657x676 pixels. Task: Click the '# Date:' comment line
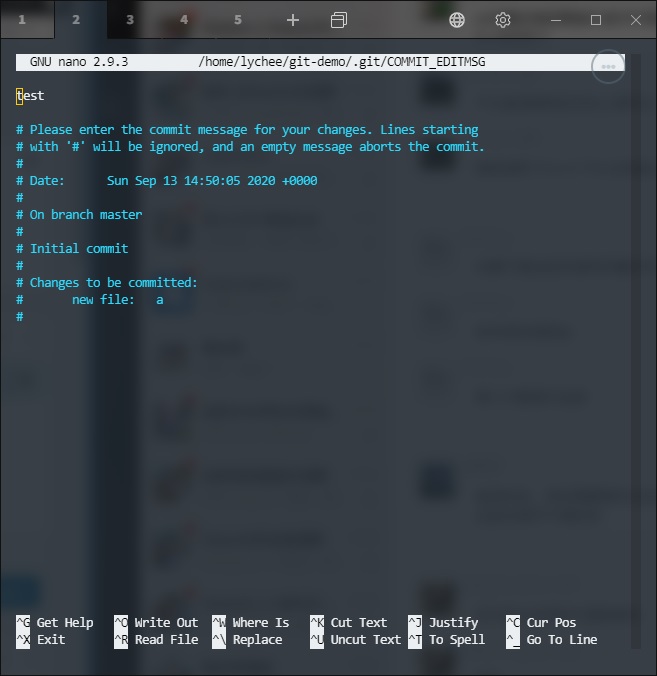tap(167, 181)
